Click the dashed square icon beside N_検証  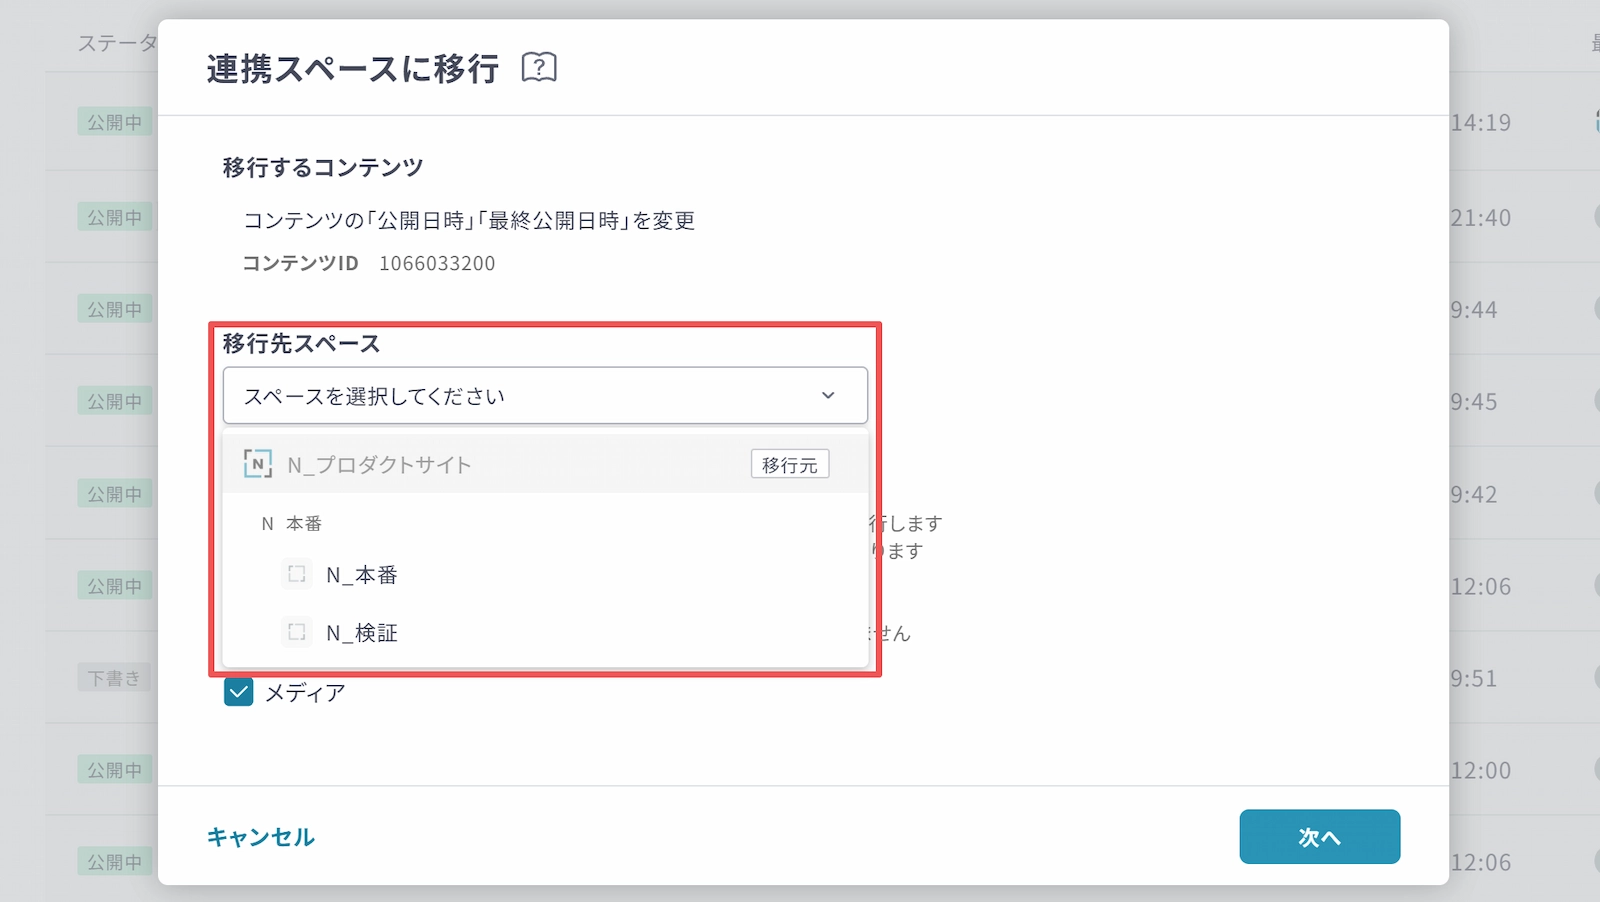pyautogui.click(x=297, y=632)
